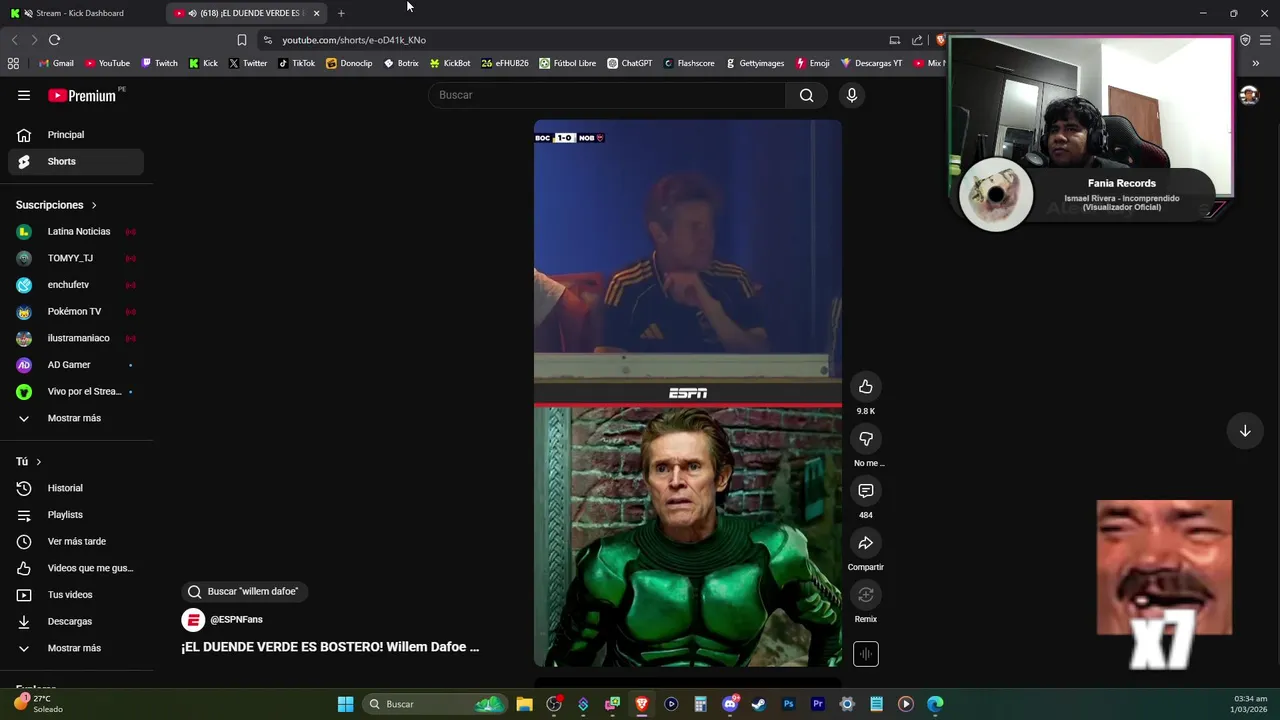Launch Photoshop from the taskbar
Image resolution: width=1280 pixels, height=720 pixels.
pos(788,704)
